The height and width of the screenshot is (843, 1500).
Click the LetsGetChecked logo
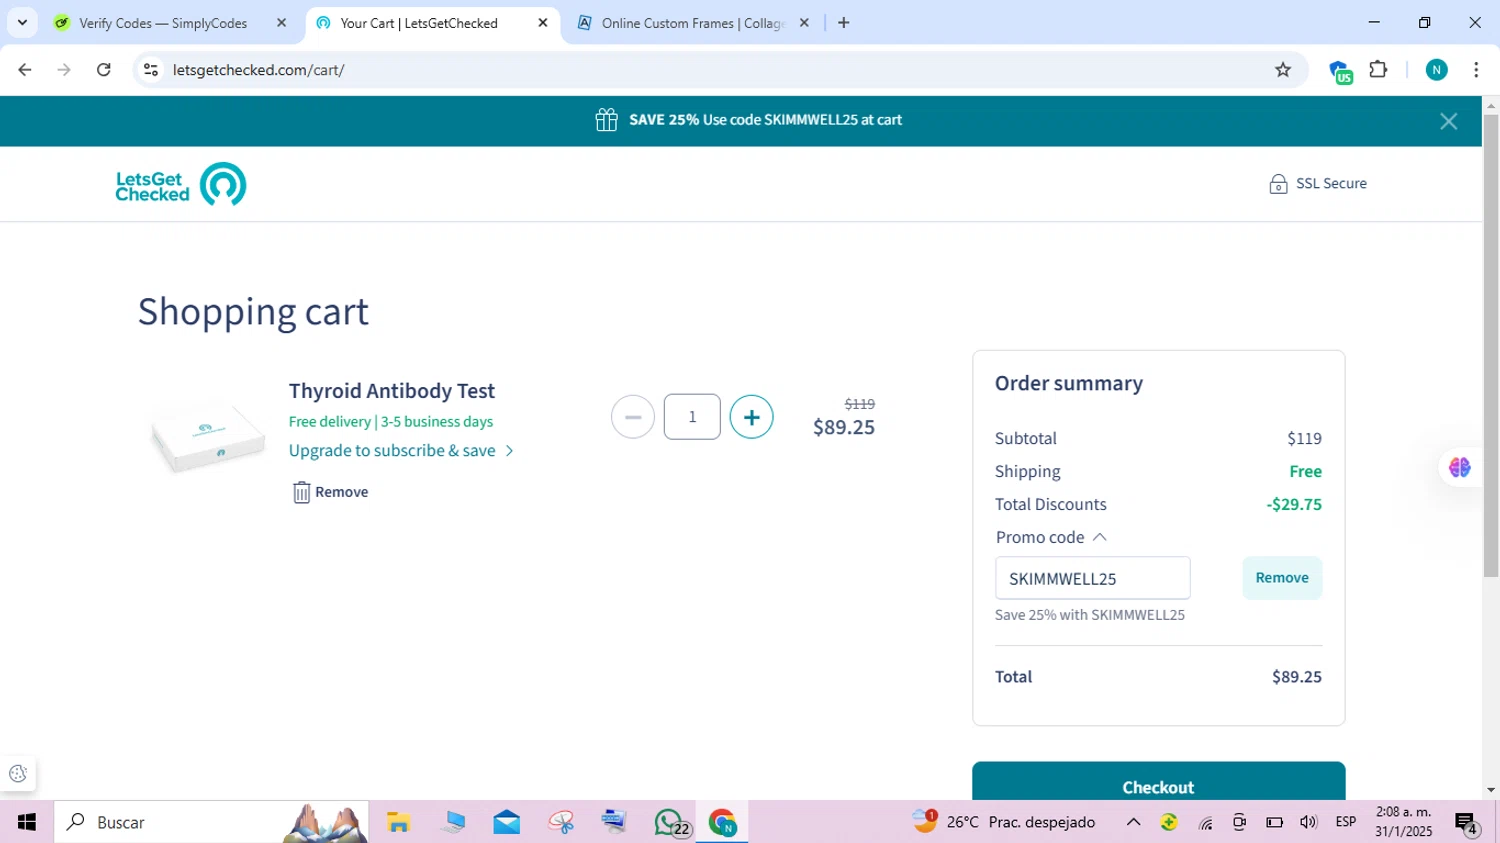(x=181, y=185)
